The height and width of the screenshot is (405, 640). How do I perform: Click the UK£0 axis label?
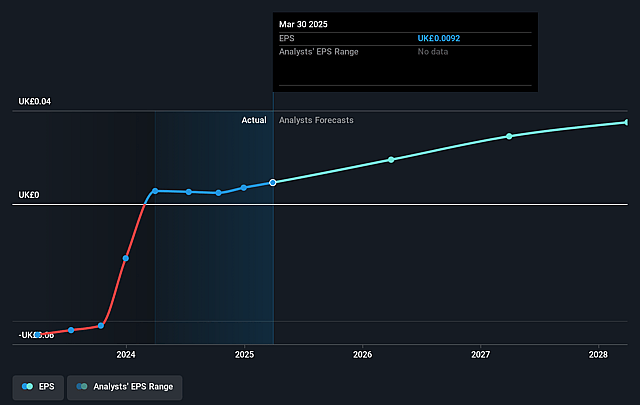(29, 195)
